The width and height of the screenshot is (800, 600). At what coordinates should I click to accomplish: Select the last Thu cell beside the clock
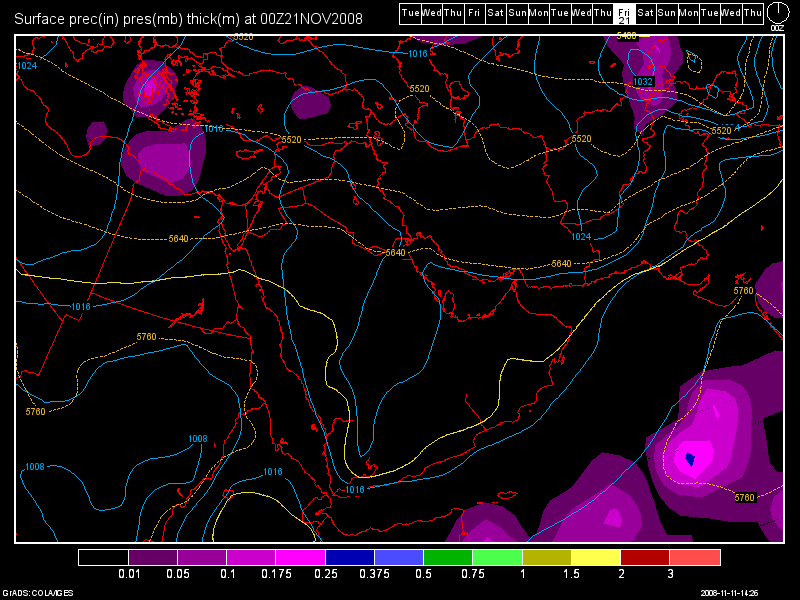[753, 12]
